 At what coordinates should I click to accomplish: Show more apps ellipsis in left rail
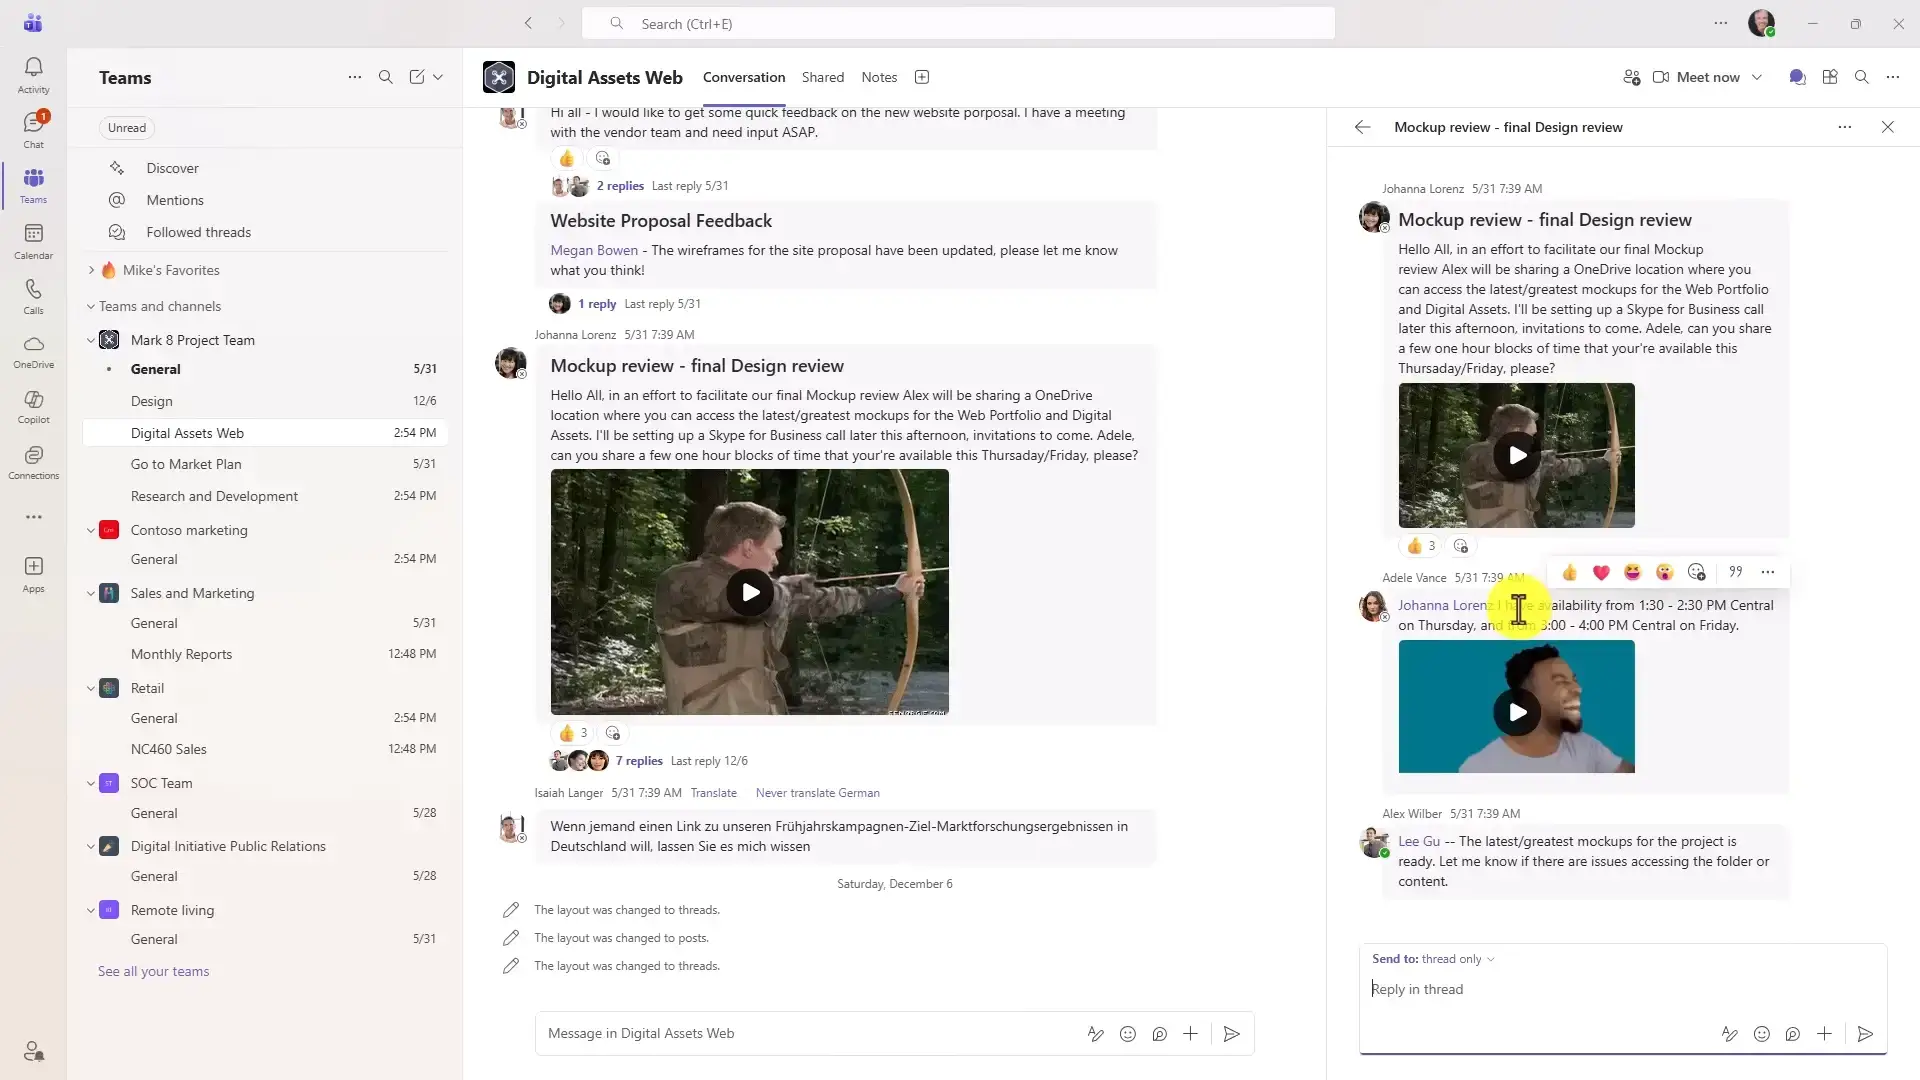pos(33,517)
